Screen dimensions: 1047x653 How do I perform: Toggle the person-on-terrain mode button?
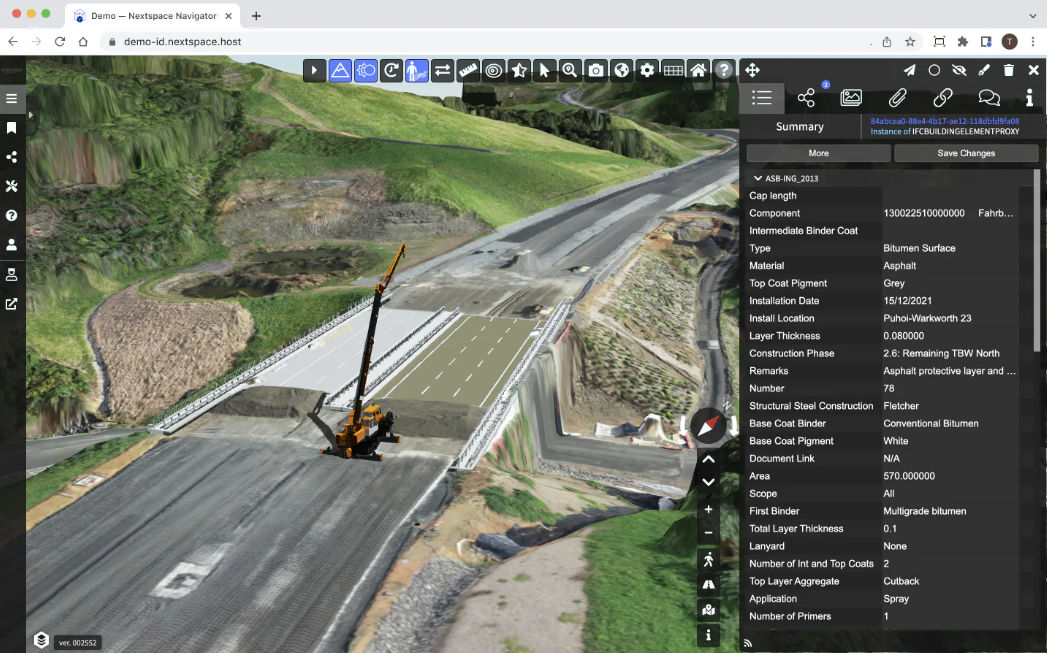coord(417,70)
